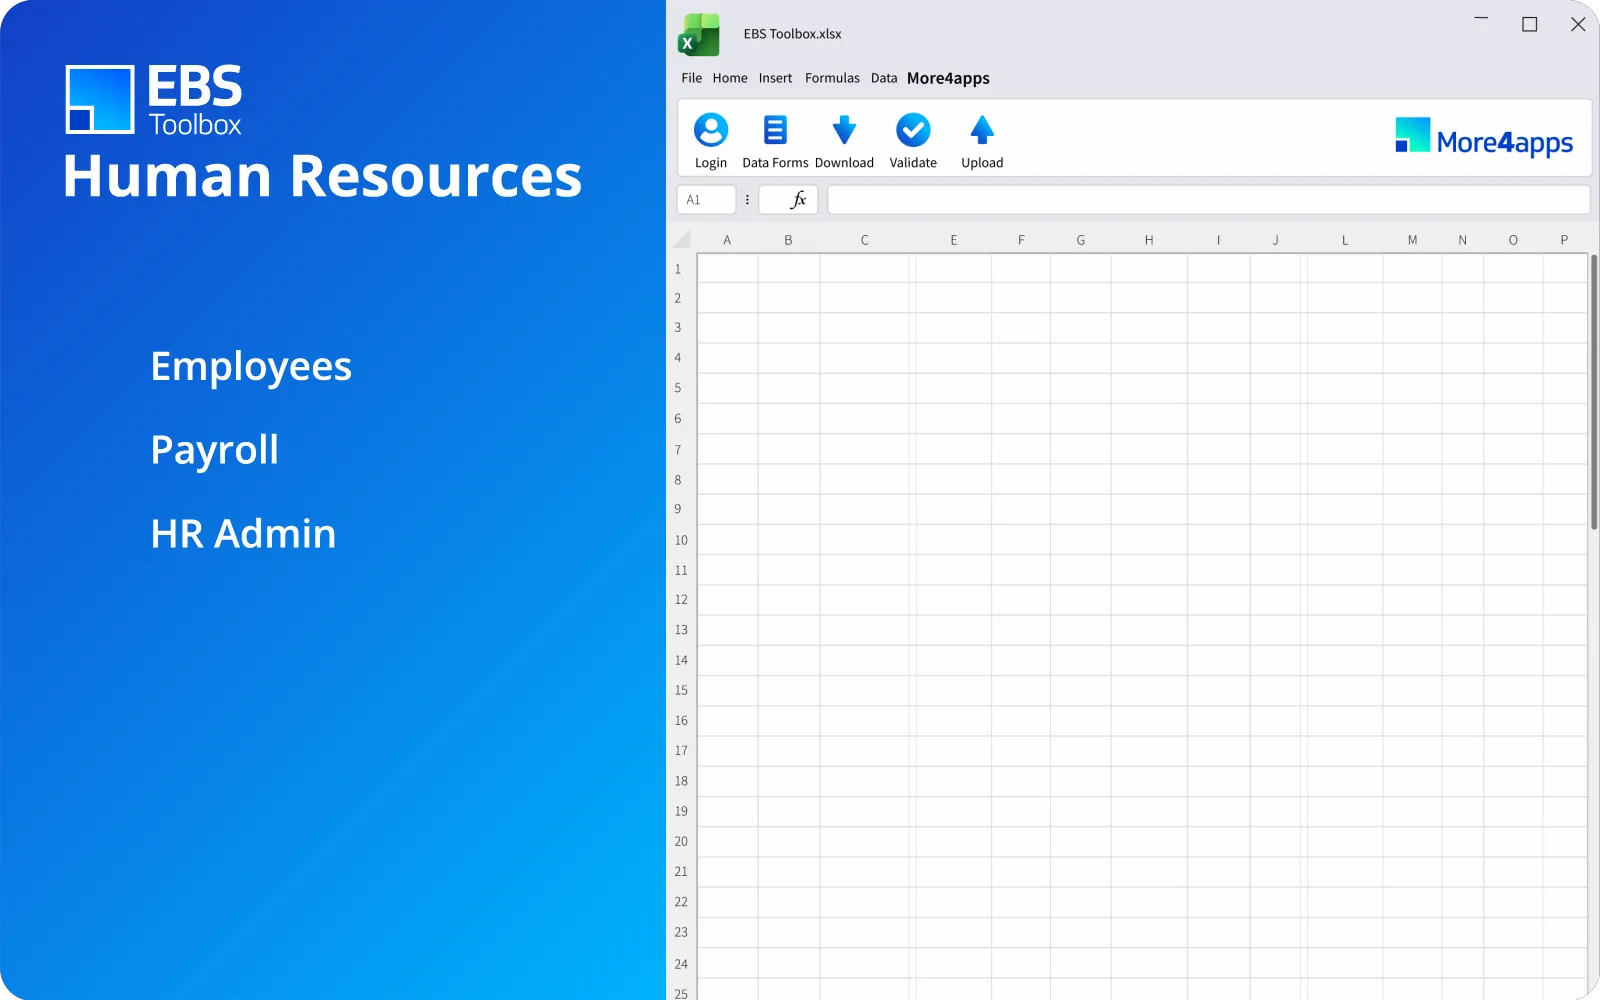Select row 22 header

point(681,902)
